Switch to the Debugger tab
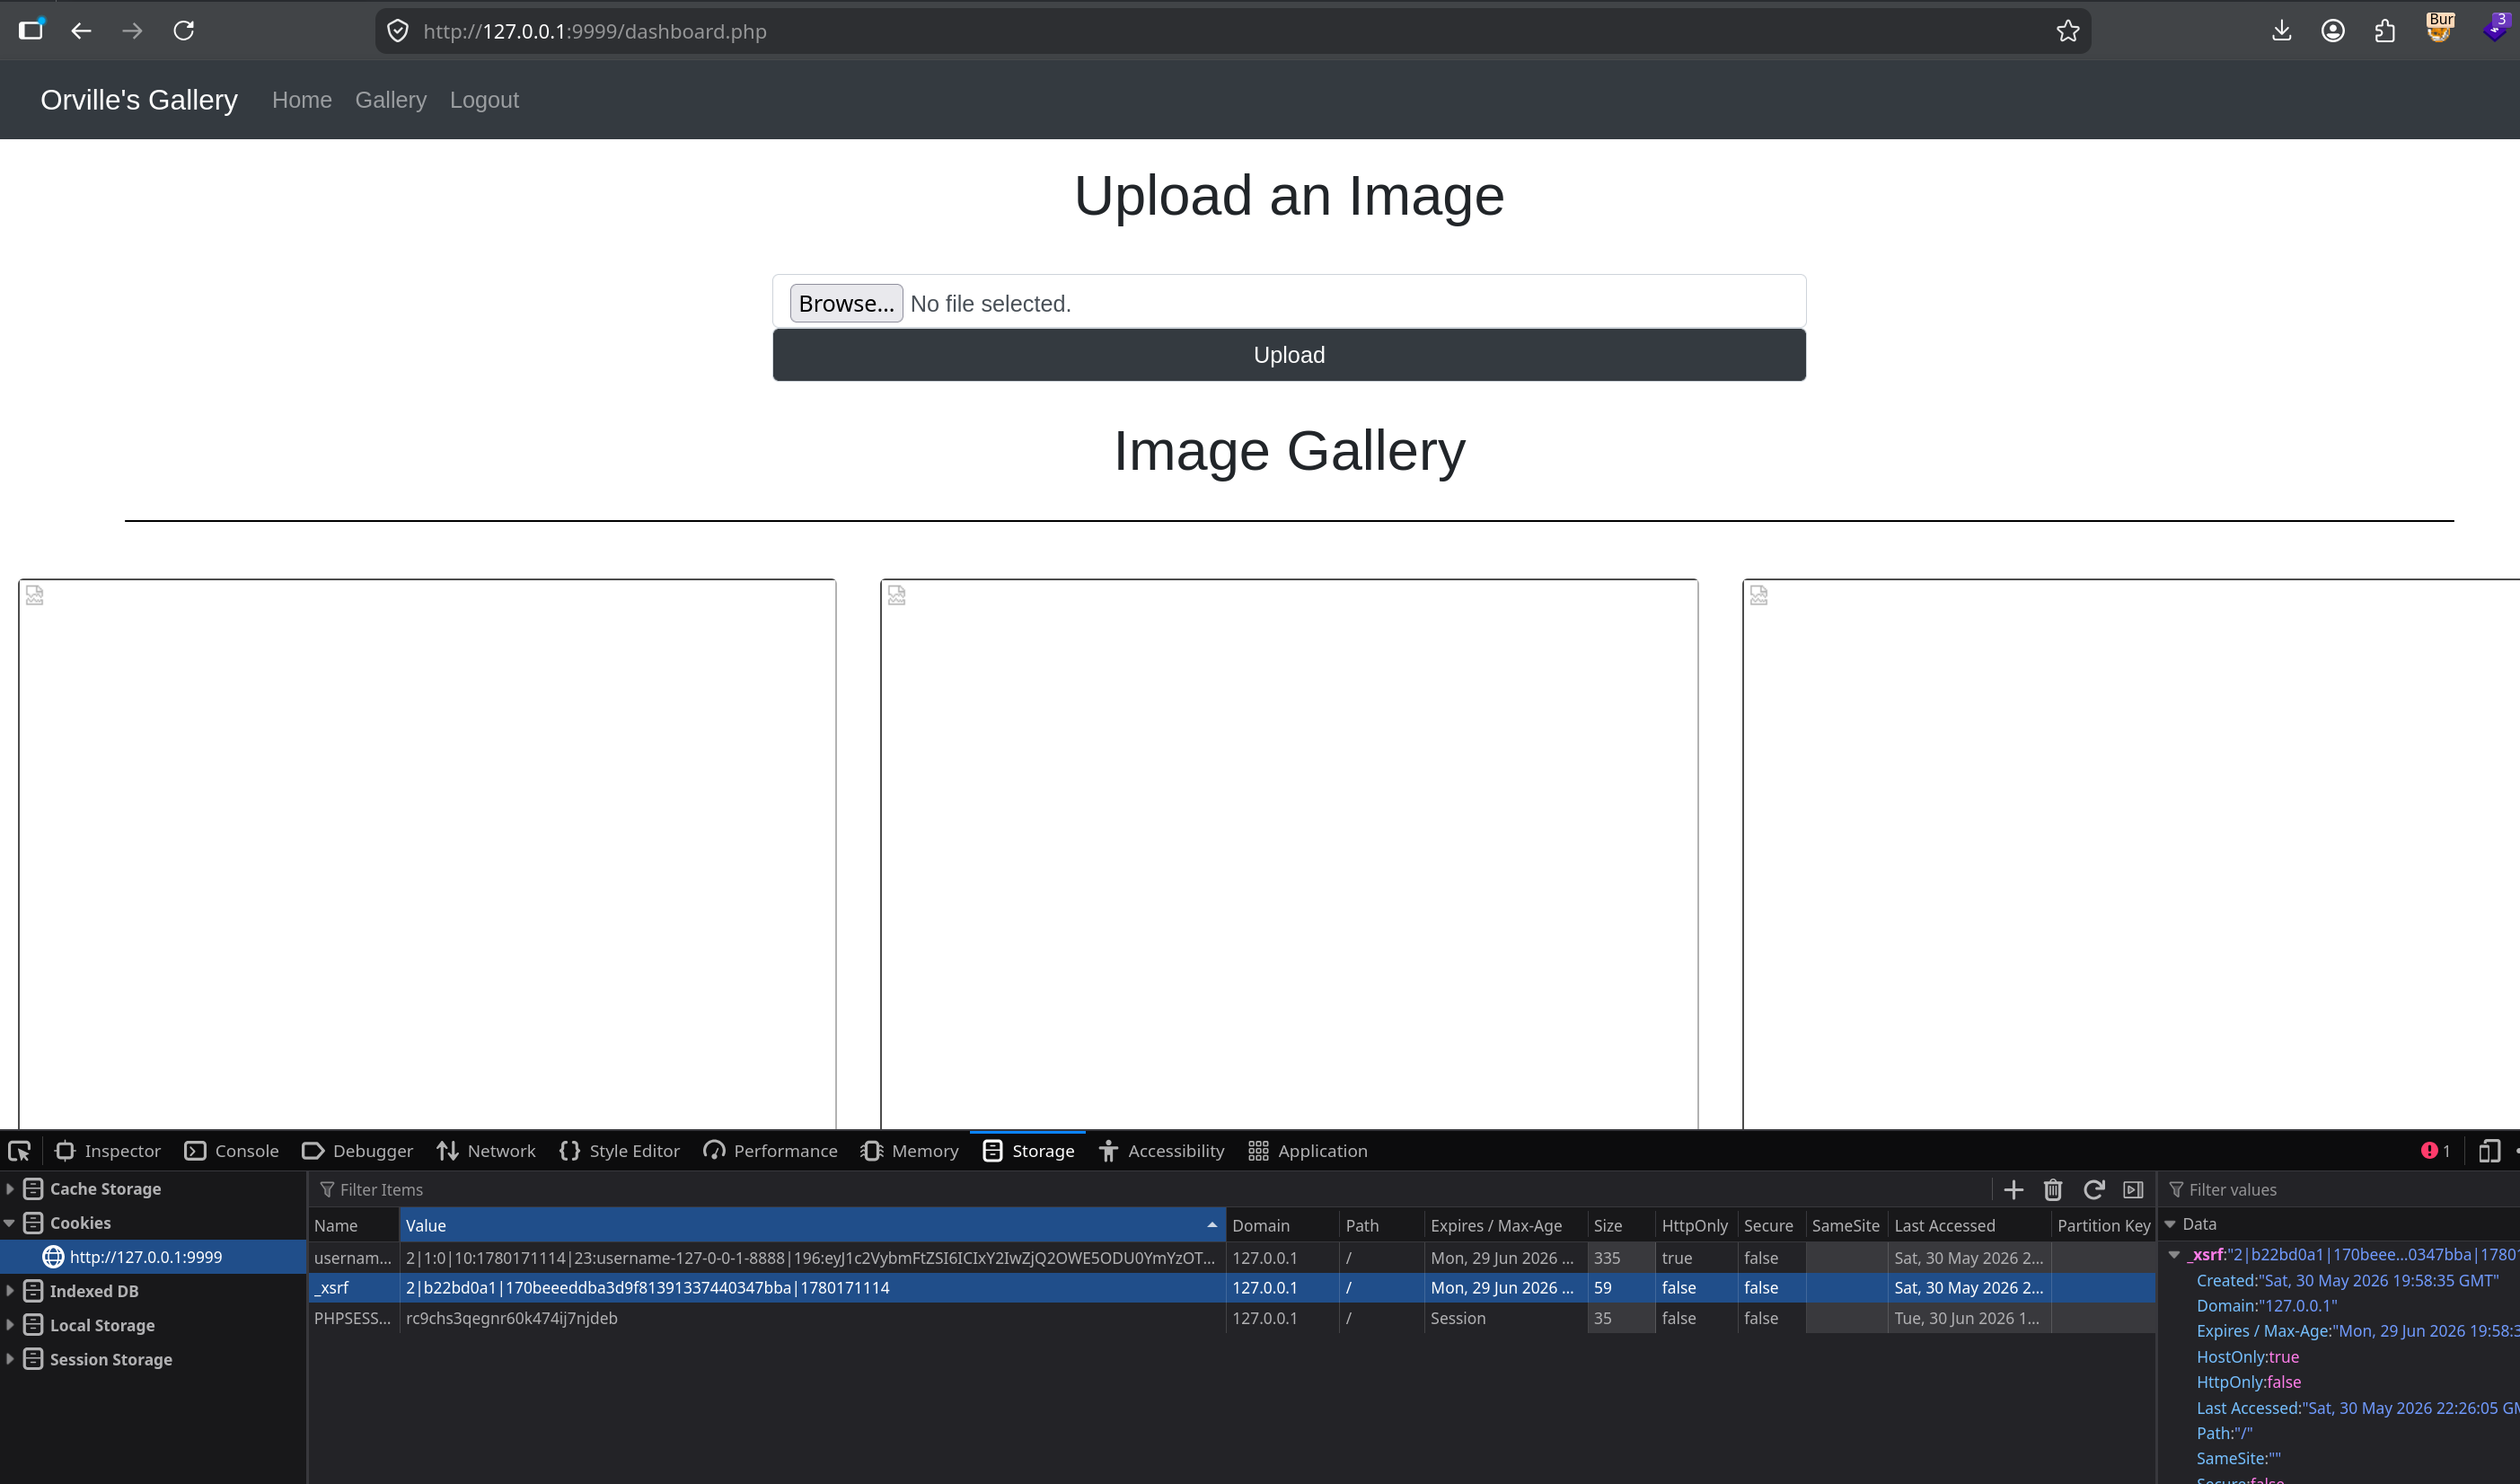 (x=357, y=1151)
